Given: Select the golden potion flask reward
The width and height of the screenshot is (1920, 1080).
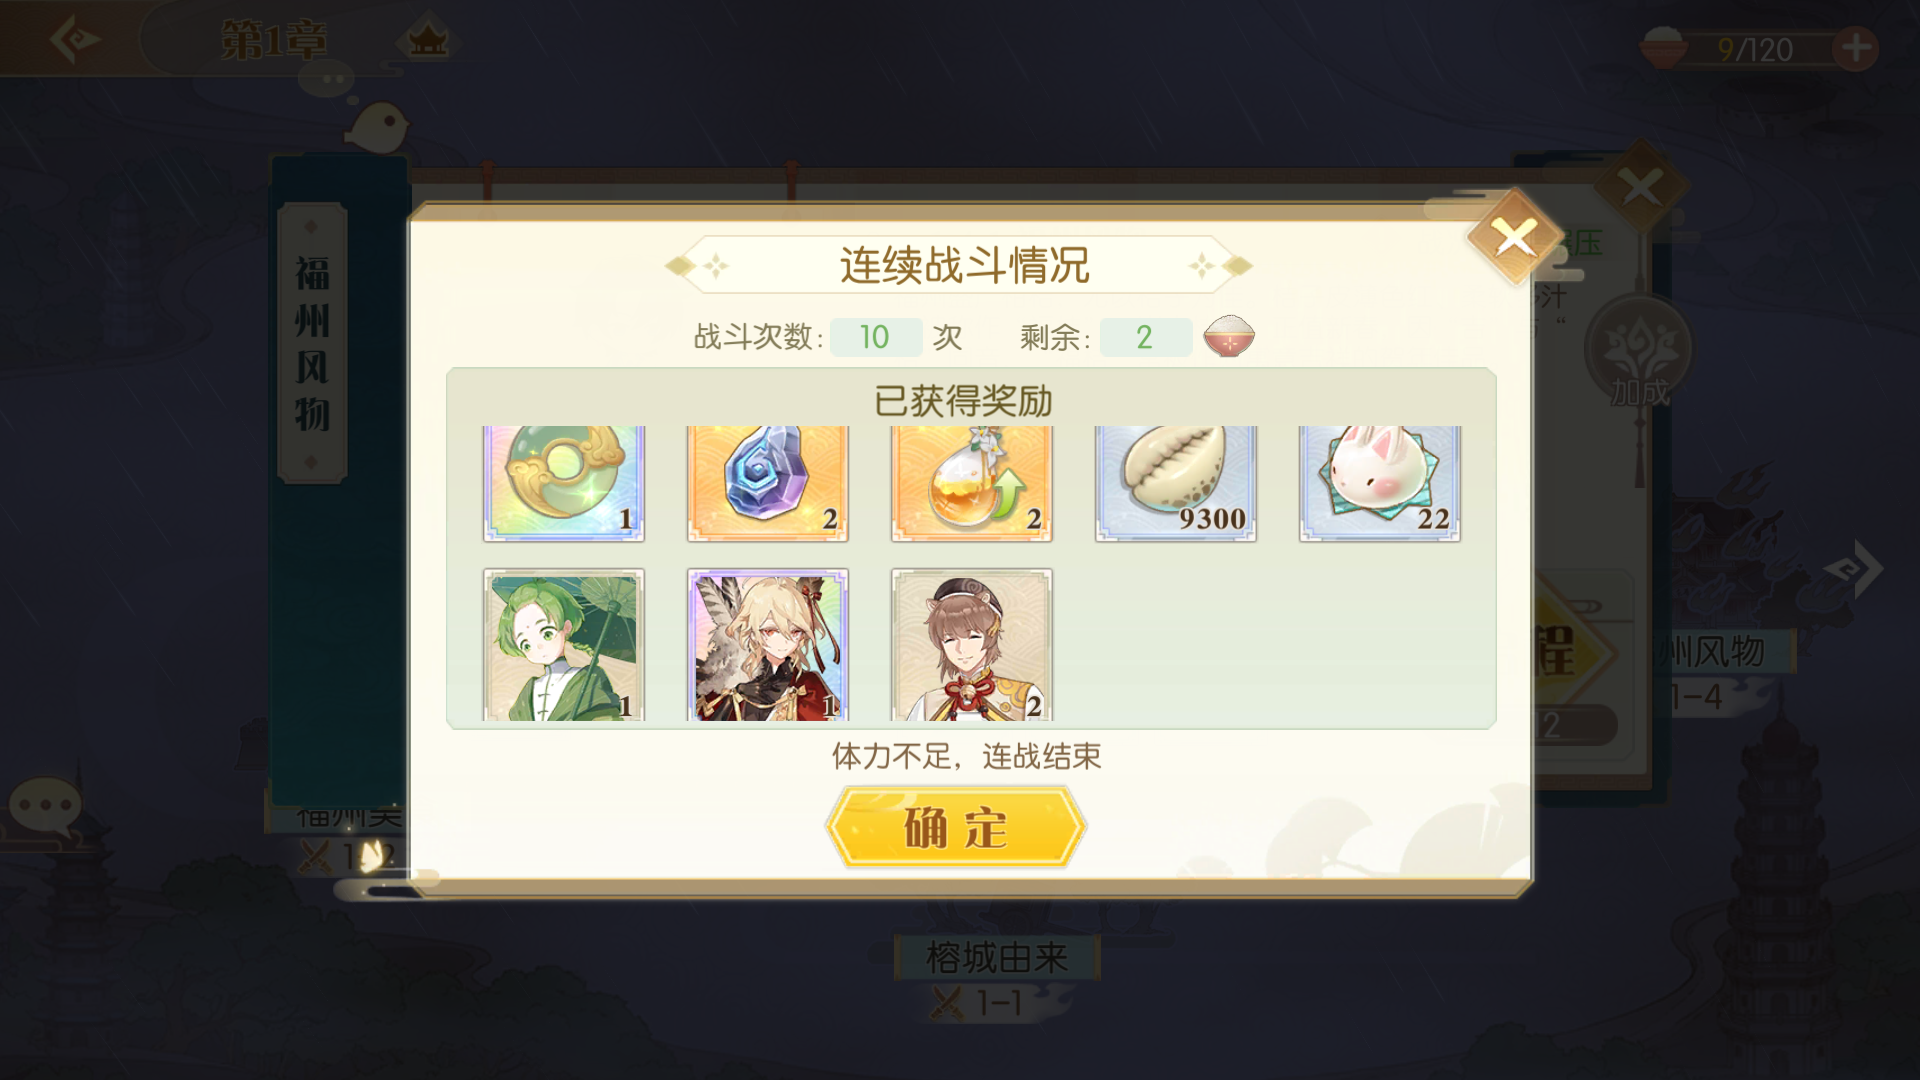Looking at the screenshot, I should pos(972,484).
